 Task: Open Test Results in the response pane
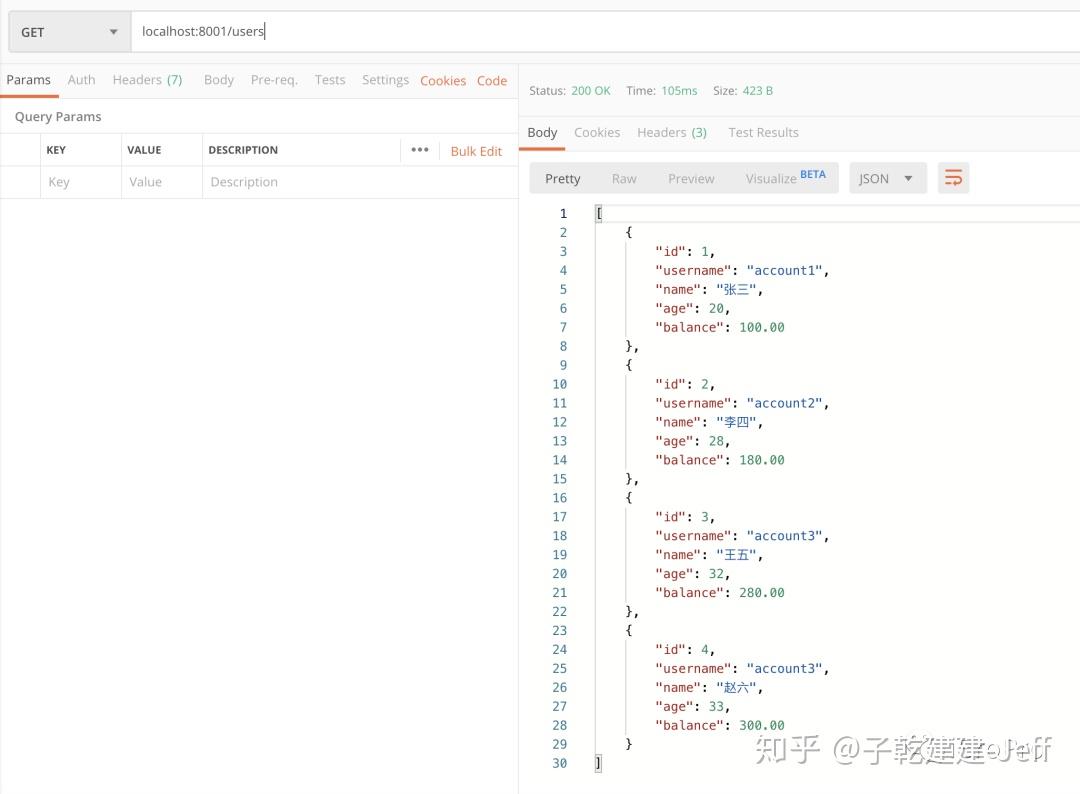pos(763,131)
